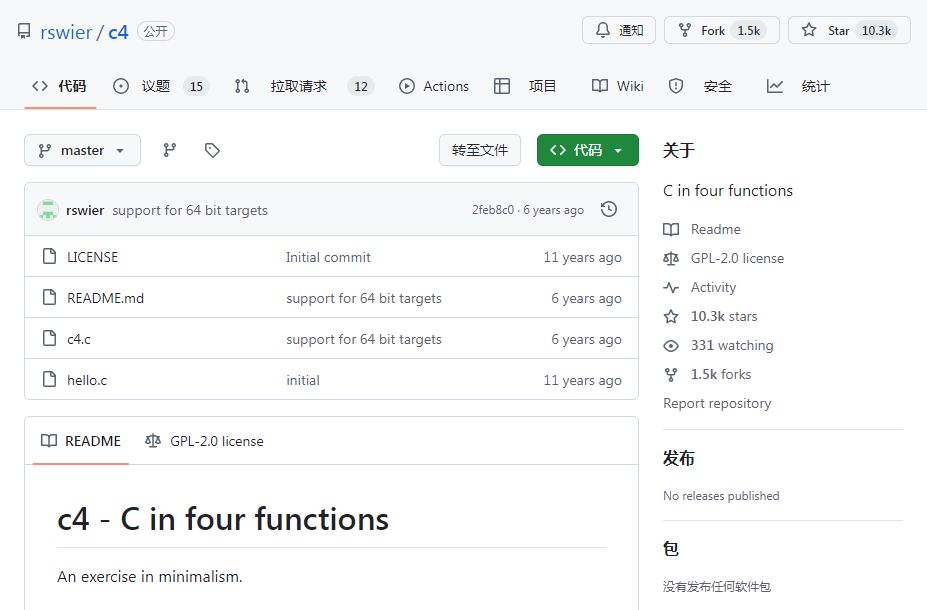
Task: Open the c4.c file
Action: click(79, 339)
